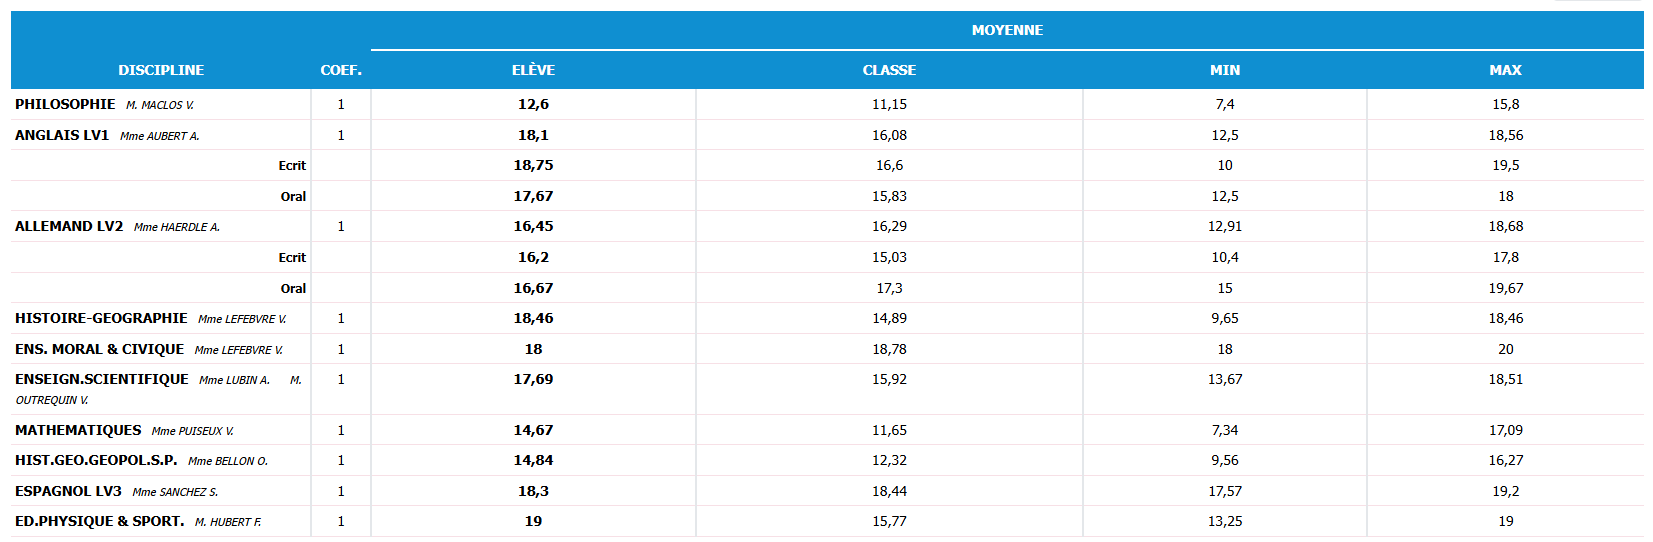1653x542 pixels.
Task: Open the PHILOSOPHIE discipline row
Action: tap(65, 104)
